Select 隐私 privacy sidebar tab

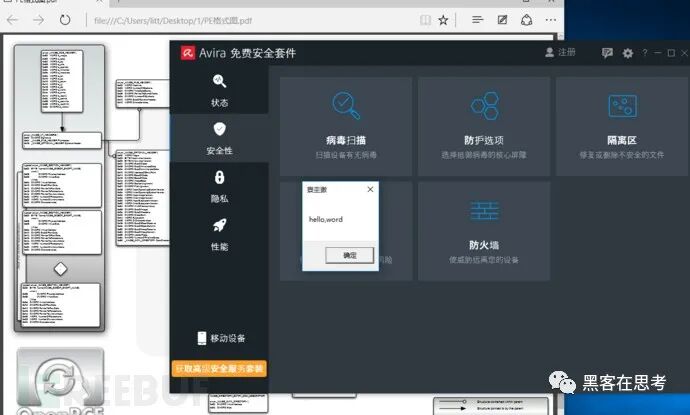[219, 186]
